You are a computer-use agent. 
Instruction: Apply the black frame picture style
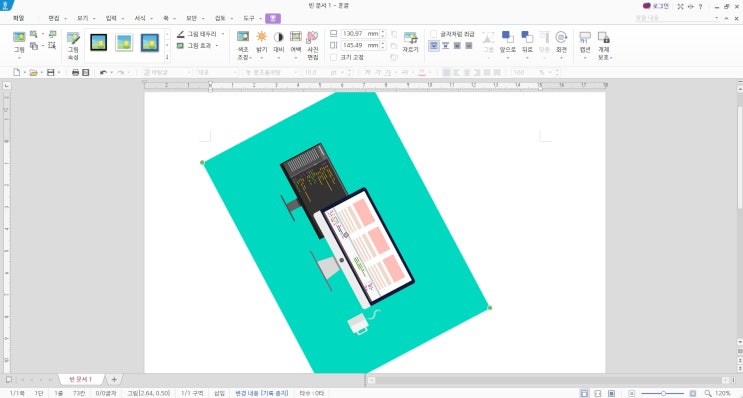click(x=99, y=43)
